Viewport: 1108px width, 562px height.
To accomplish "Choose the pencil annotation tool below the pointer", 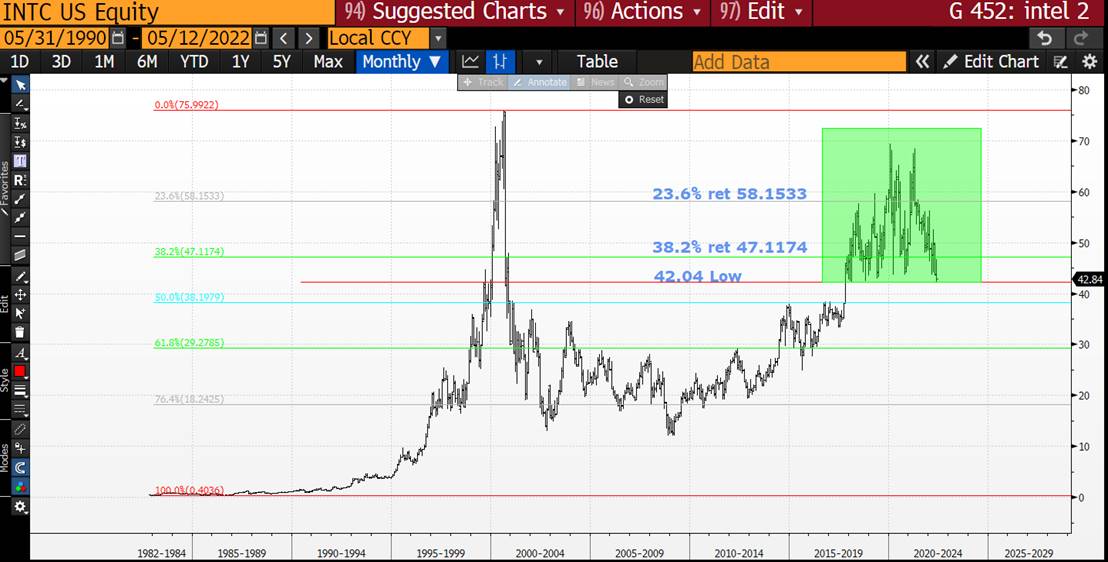I will 20,105.
